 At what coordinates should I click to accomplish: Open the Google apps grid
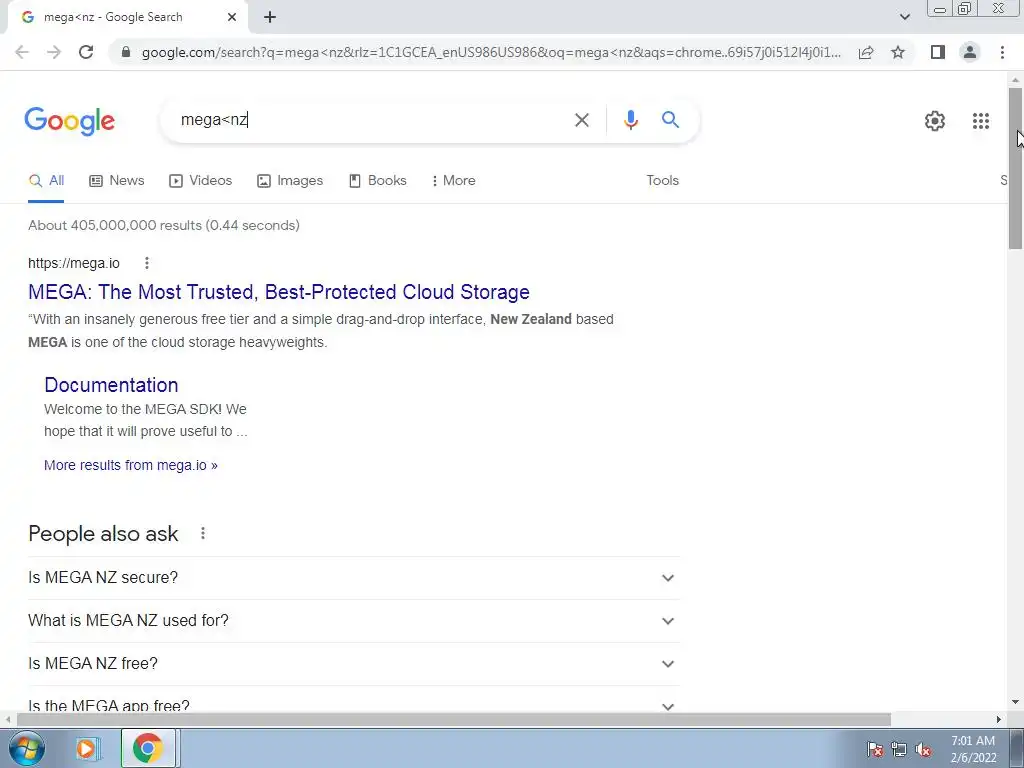980,121
